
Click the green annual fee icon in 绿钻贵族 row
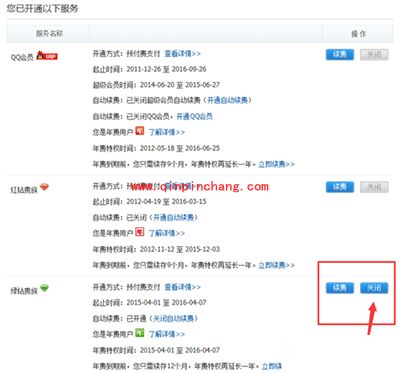pos(140,333)
